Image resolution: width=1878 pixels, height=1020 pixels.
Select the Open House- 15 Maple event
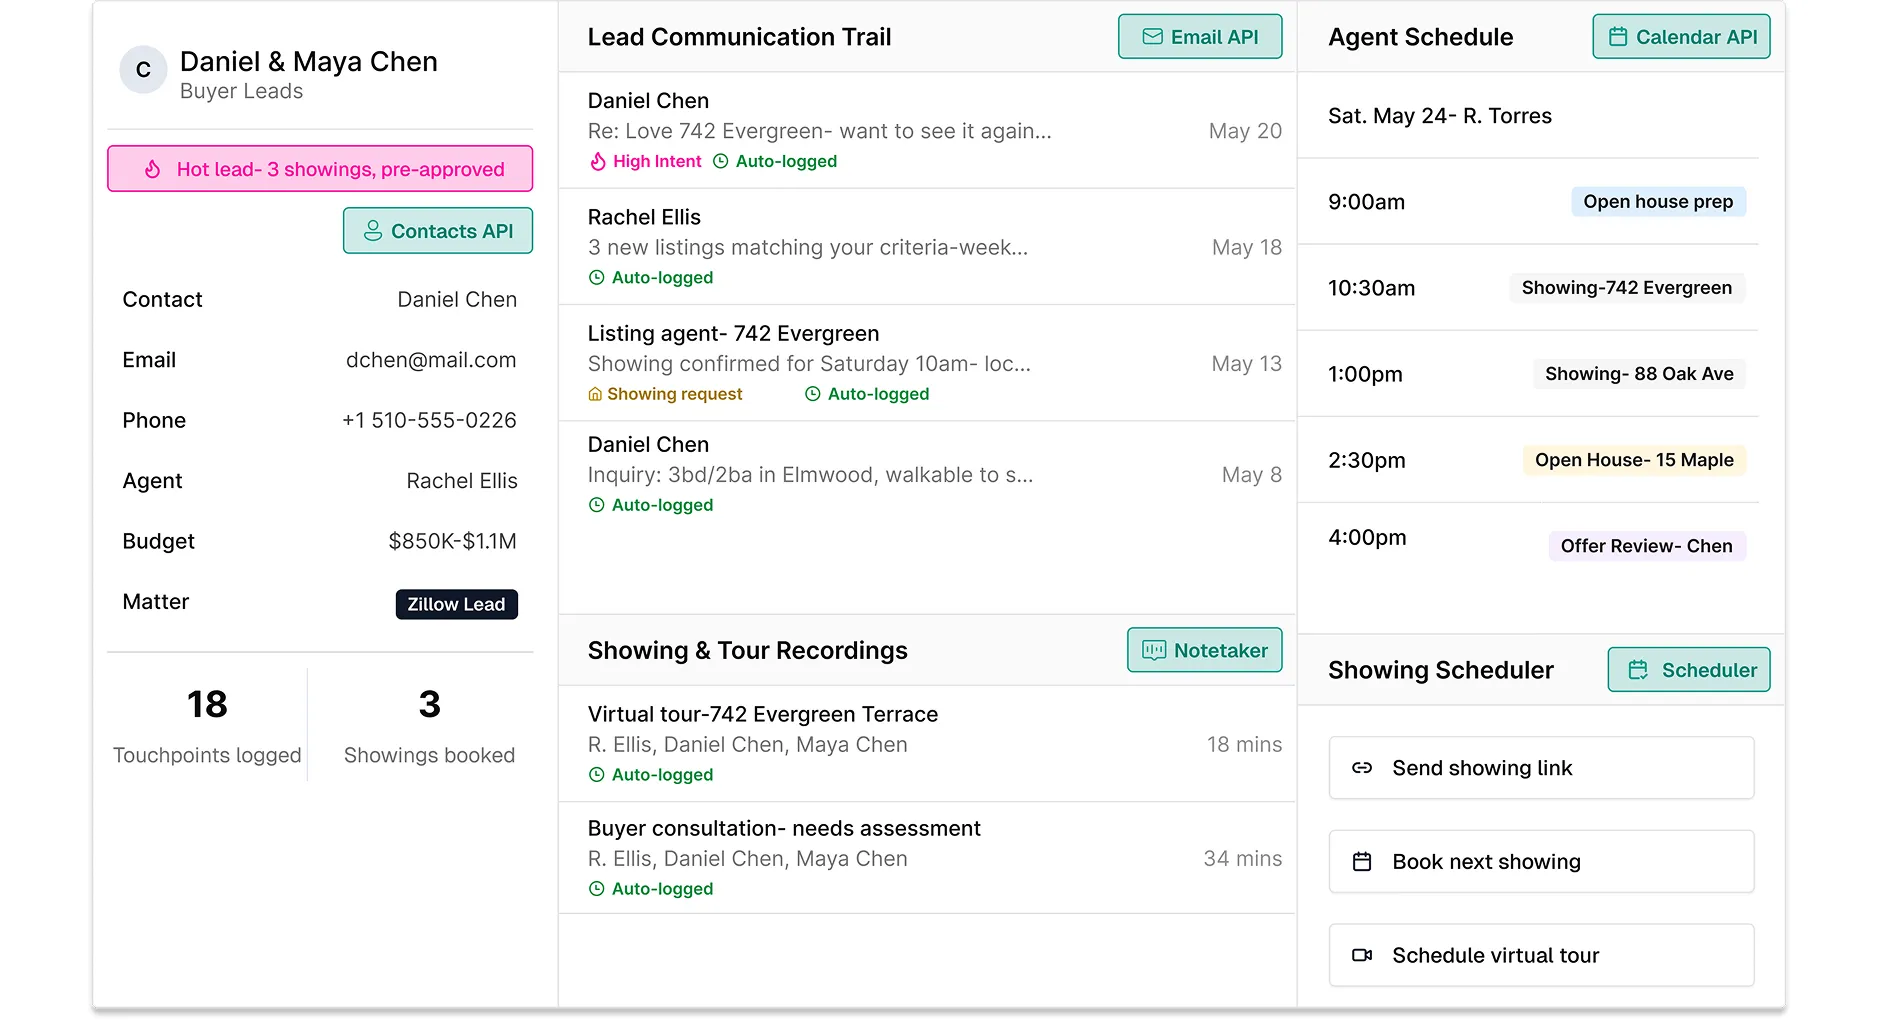click(x=1634, y=460)
